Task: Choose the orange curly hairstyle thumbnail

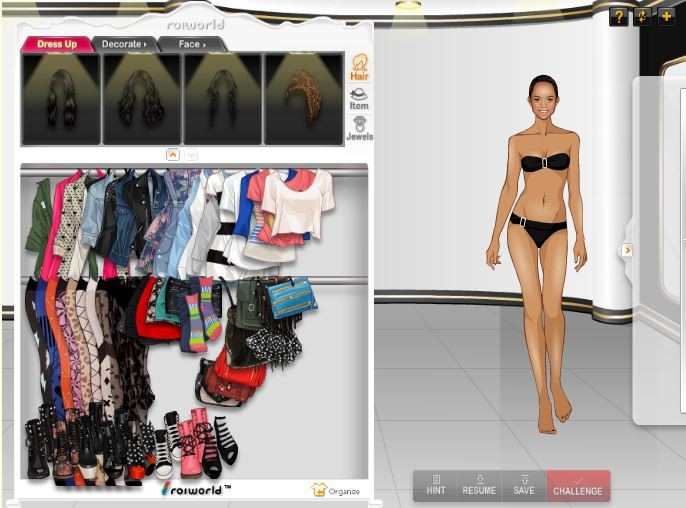Action: 302,98
